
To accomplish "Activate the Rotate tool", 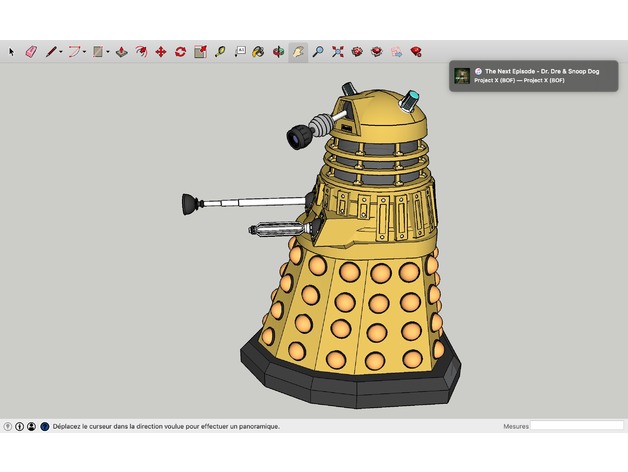I will click(x=180, y=51).
